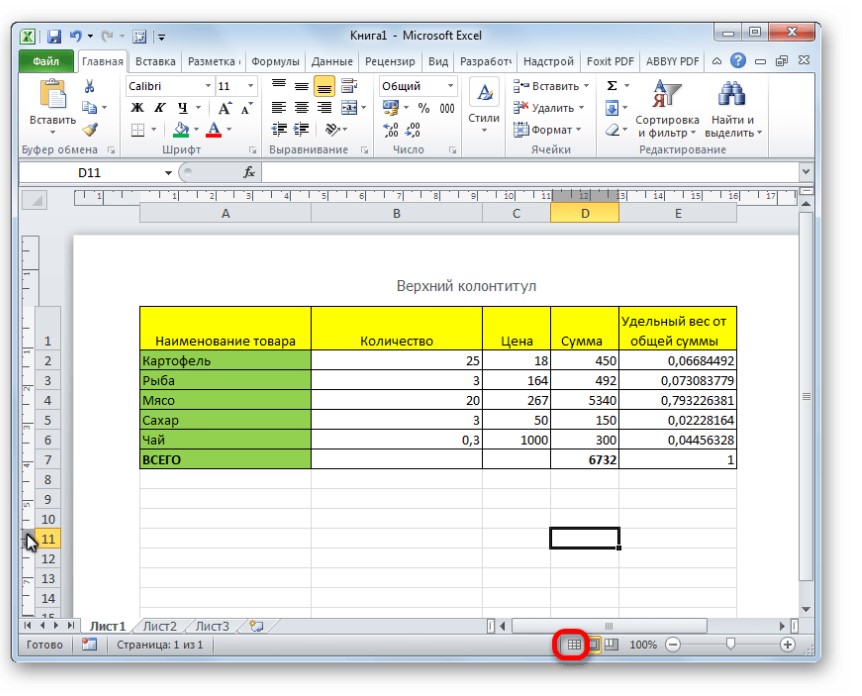
Task: Click the increase font size icon
Action: click(x=224, y=109)
